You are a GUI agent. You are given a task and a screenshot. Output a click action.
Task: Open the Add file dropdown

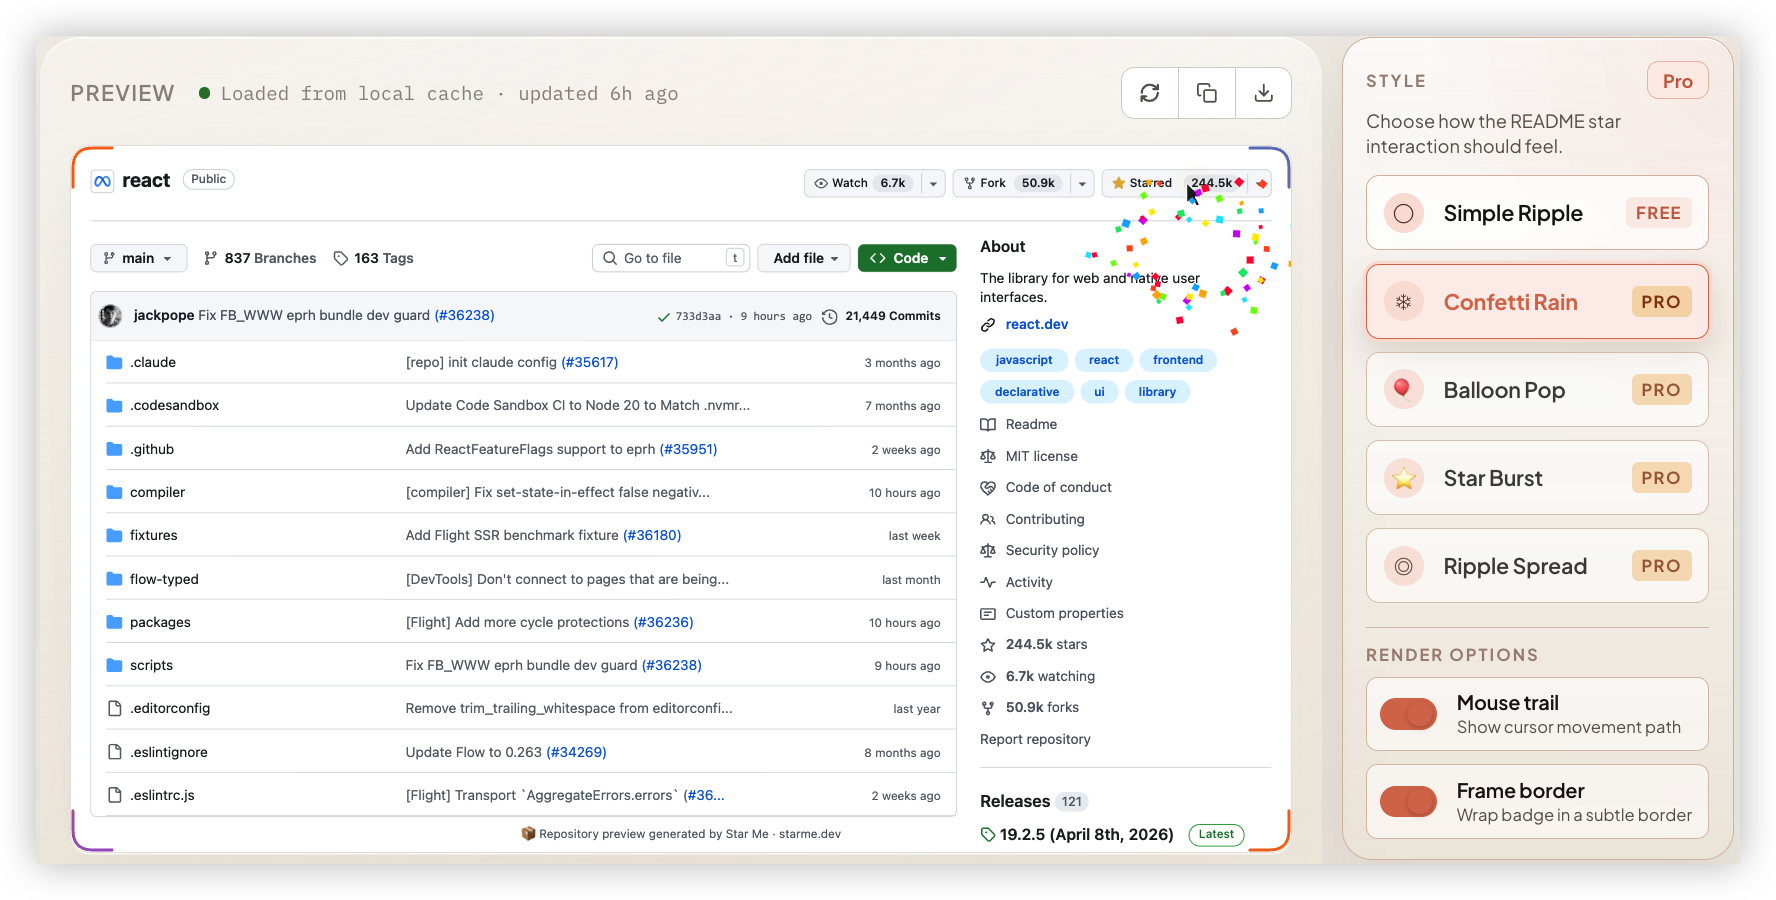(x=805, y=258)
